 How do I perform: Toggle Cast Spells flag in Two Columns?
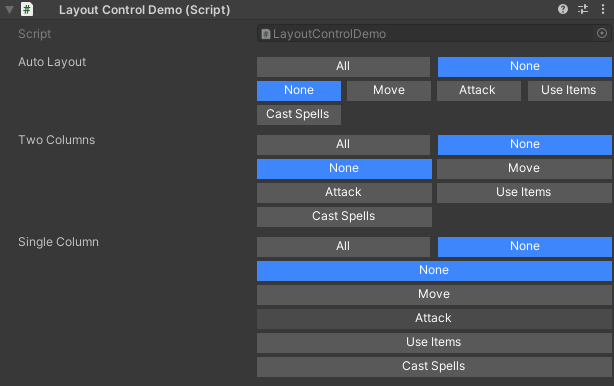(x=344, y=216)
